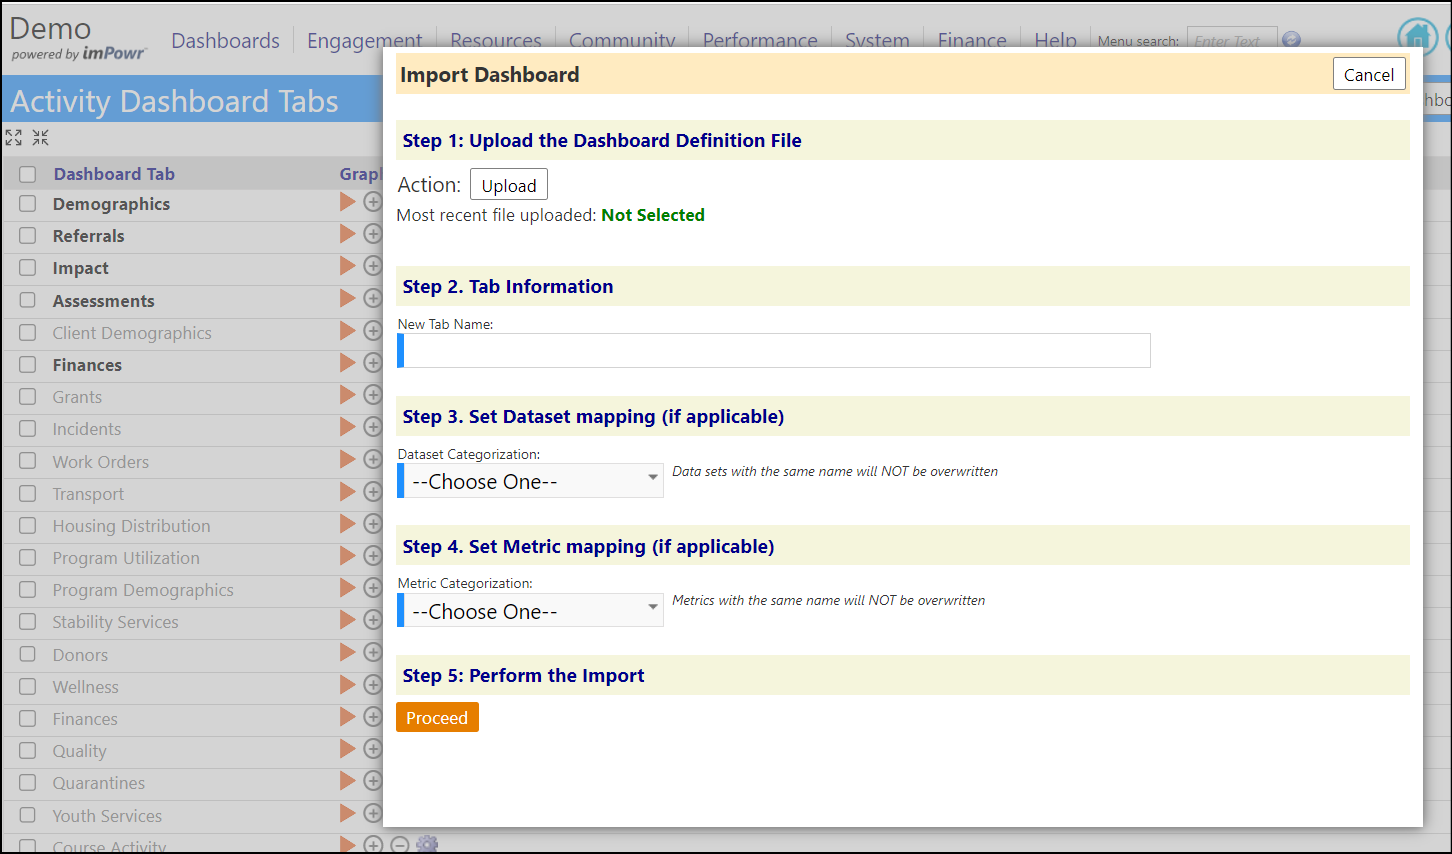Open the Finance menu
This screenshot has width=1452, height=854.
click(x=972, y=40)
